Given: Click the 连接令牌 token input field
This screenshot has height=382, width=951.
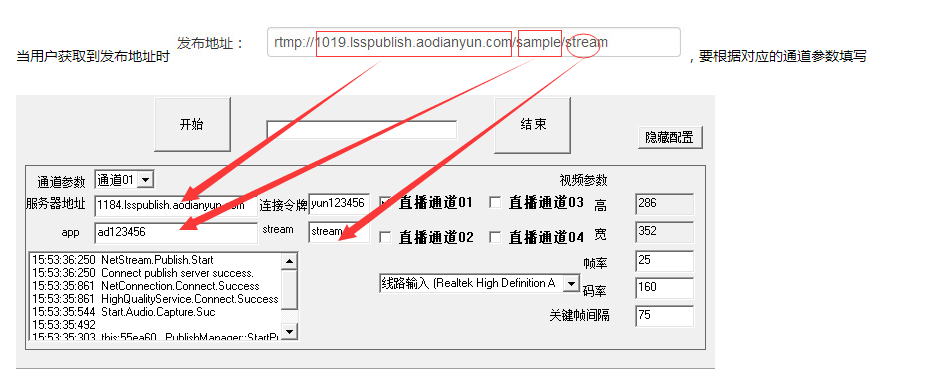Looking at the screenshot, I should 339,204.
